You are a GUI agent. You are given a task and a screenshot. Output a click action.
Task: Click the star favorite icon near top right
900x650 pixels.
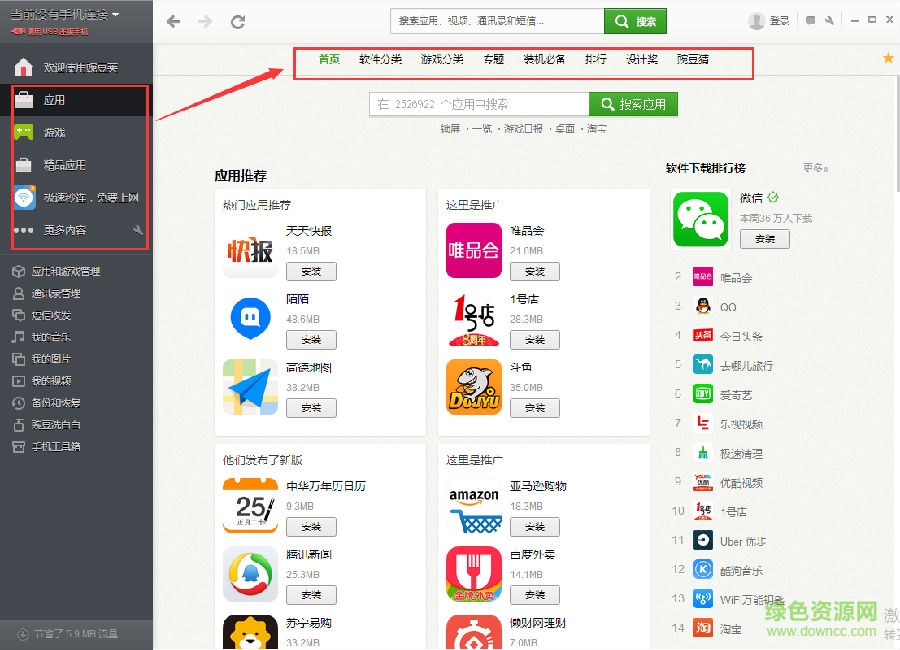pos(886,59)
